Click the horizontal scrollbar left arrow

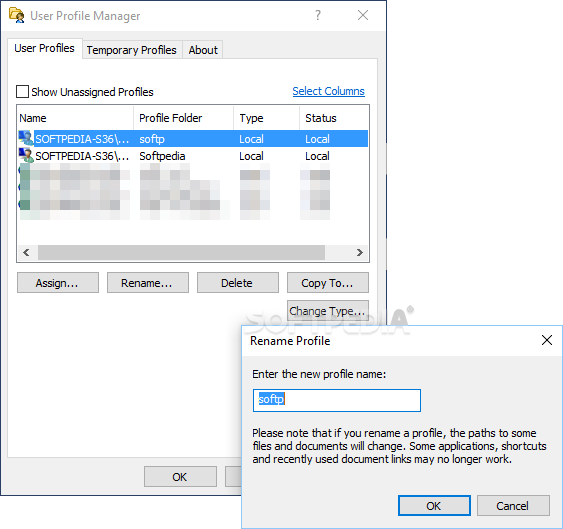click(x=26, y=252)
